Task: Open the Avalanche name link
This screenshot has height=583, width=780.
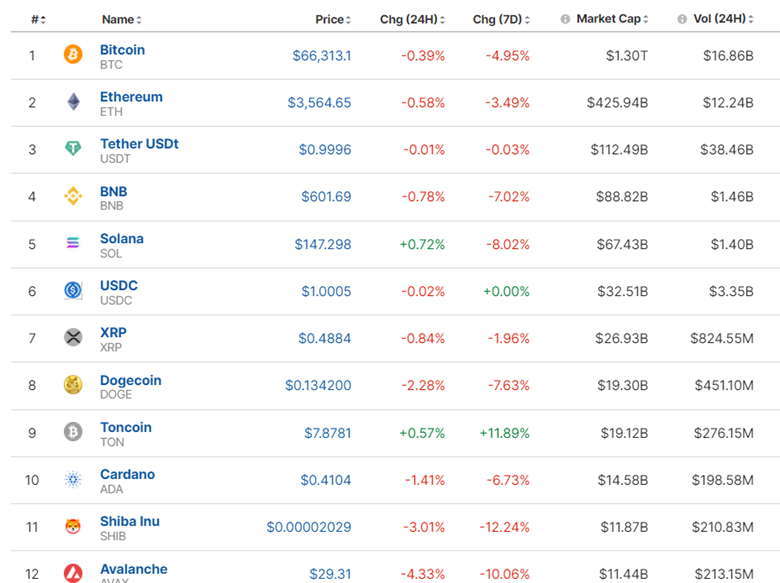Action: click(134, 569)
